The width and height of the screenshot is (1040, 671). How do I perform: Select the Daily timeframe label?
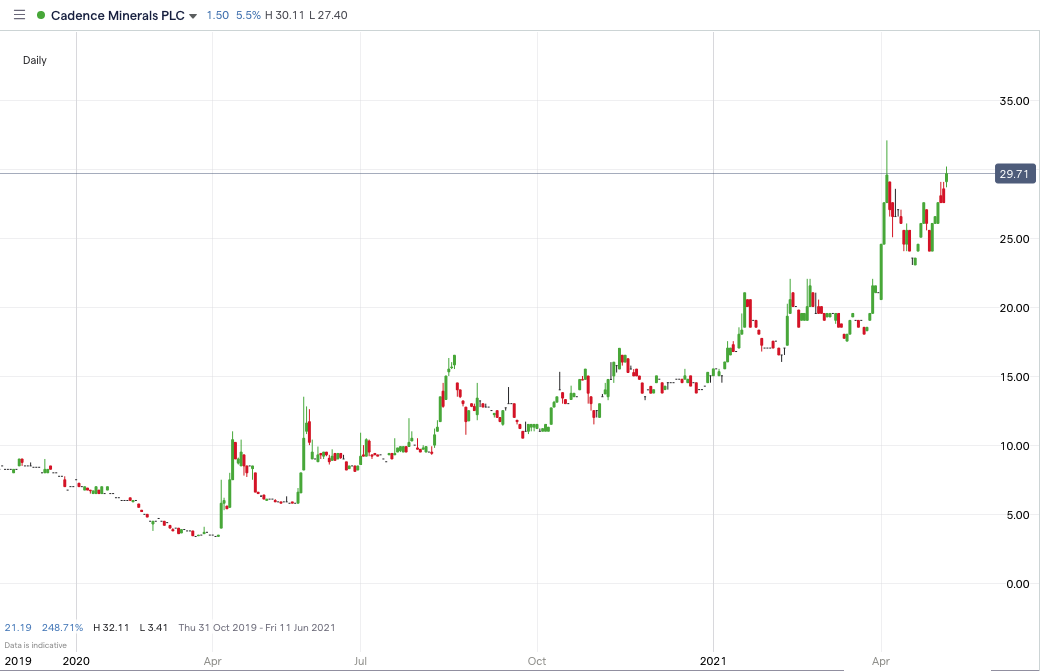(x=35, y=60)
